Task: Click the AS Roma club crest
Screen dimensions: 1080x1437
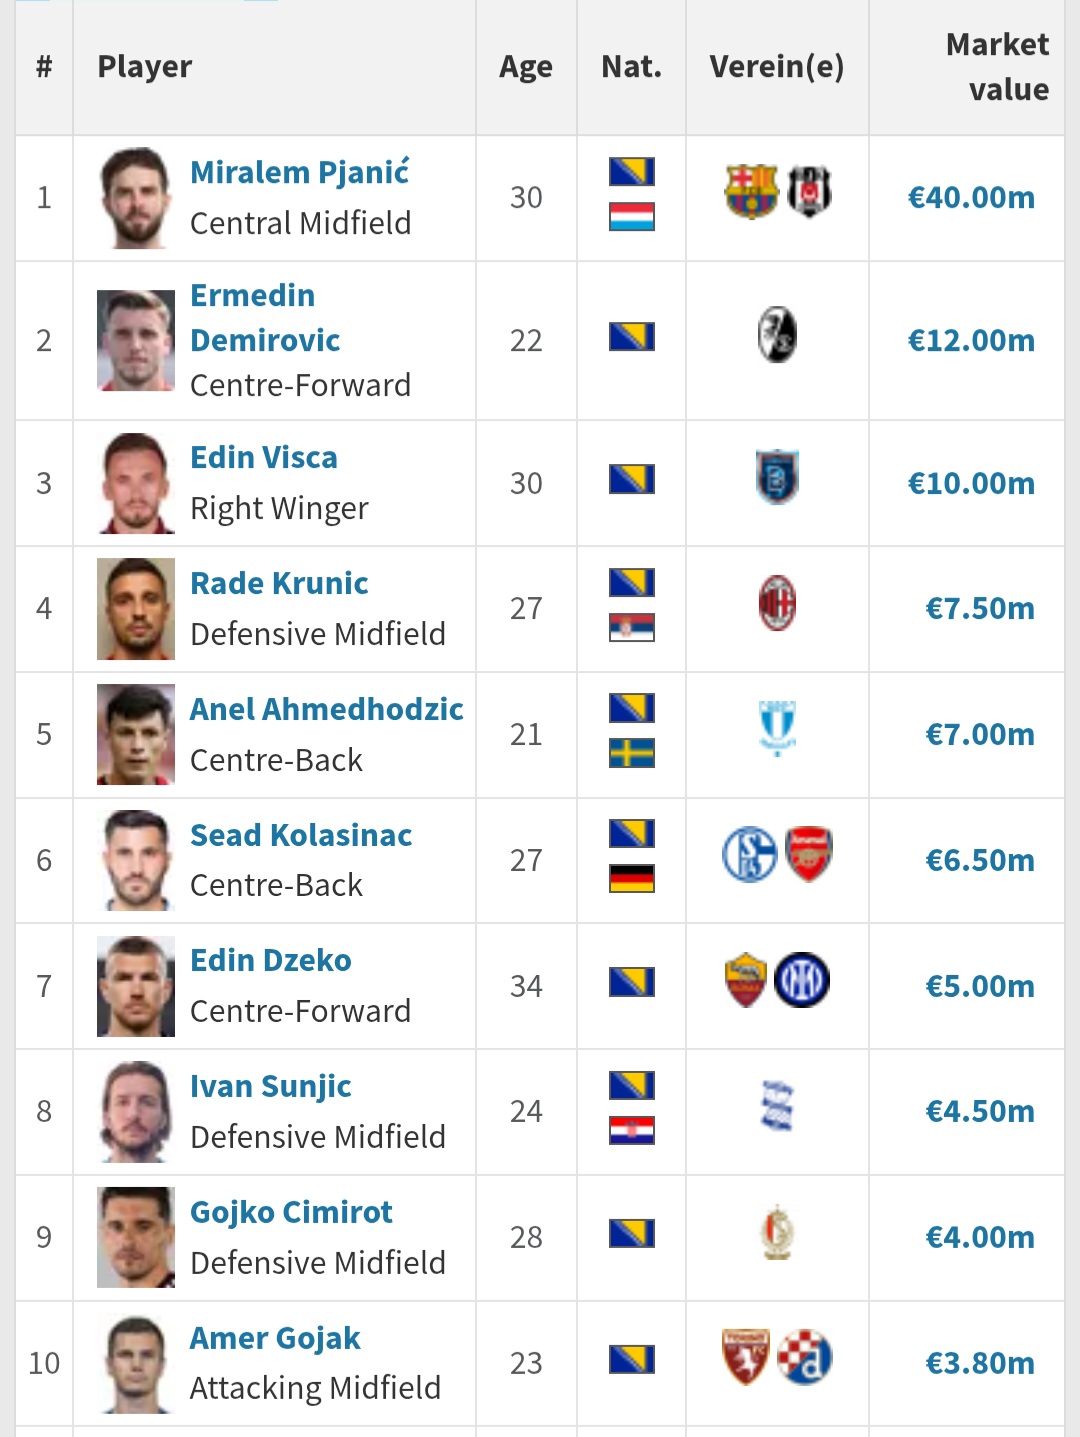Action: tap(746, 980)
